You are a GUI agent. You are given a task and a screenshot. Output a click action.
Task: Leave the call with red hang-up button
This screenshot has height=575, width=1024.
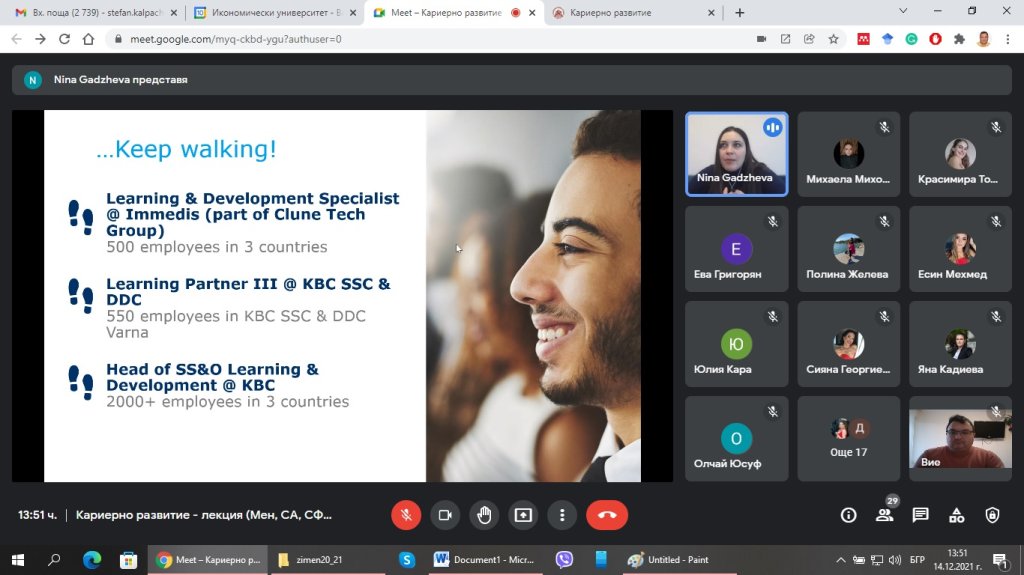tap(607, 515)
